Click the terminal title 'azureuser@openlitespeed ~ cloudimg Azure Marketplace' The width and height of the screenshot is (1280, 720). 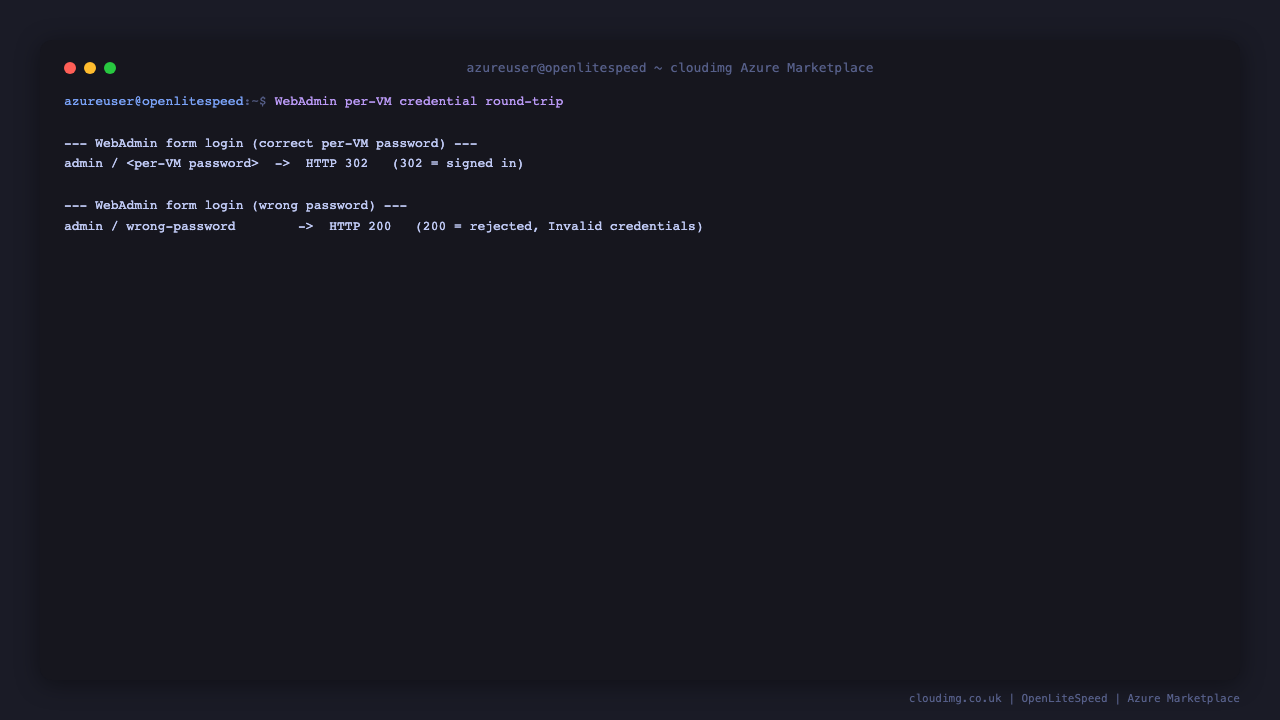pyautogui.click(x=670, y=68)
